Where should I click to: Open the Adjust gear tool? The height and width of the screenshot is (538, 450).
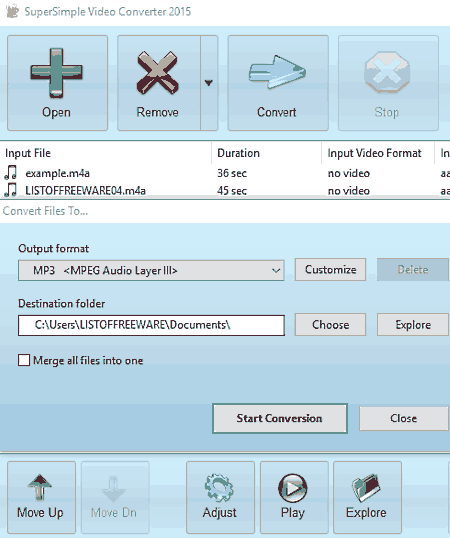220,497
